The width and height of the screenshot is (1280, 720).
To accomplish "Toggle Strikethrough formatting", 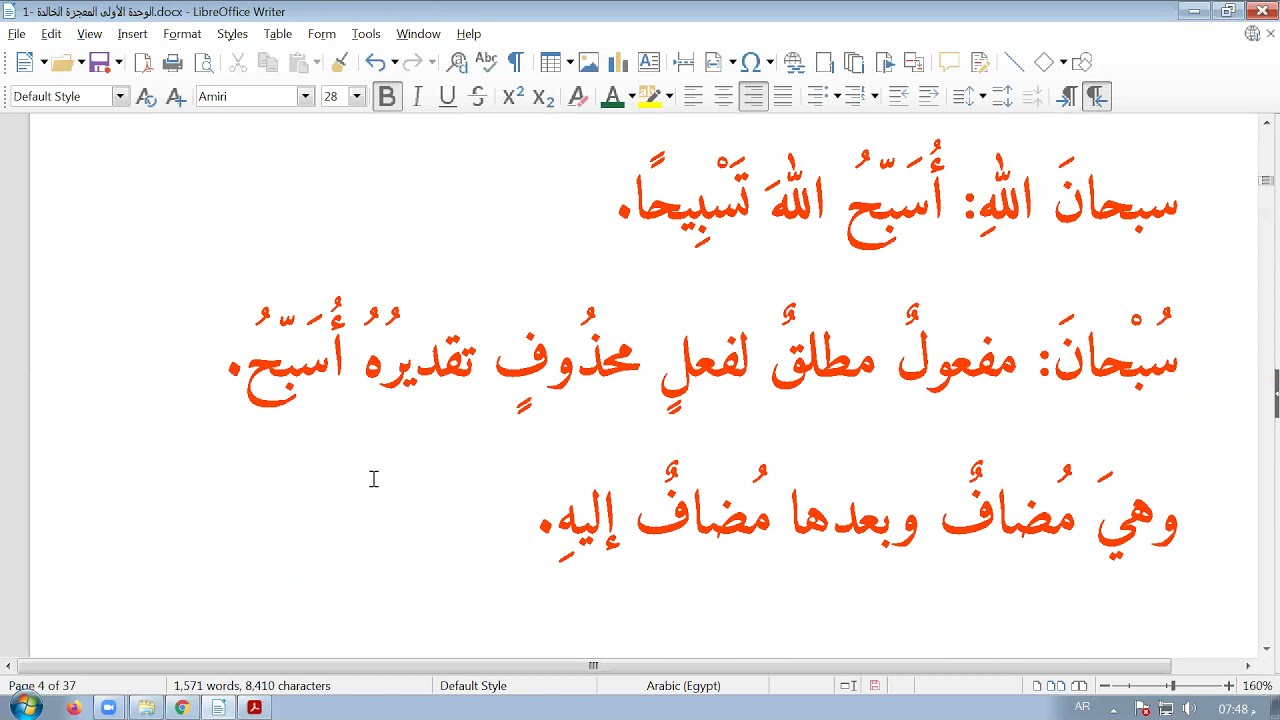I will pos(478,96).
